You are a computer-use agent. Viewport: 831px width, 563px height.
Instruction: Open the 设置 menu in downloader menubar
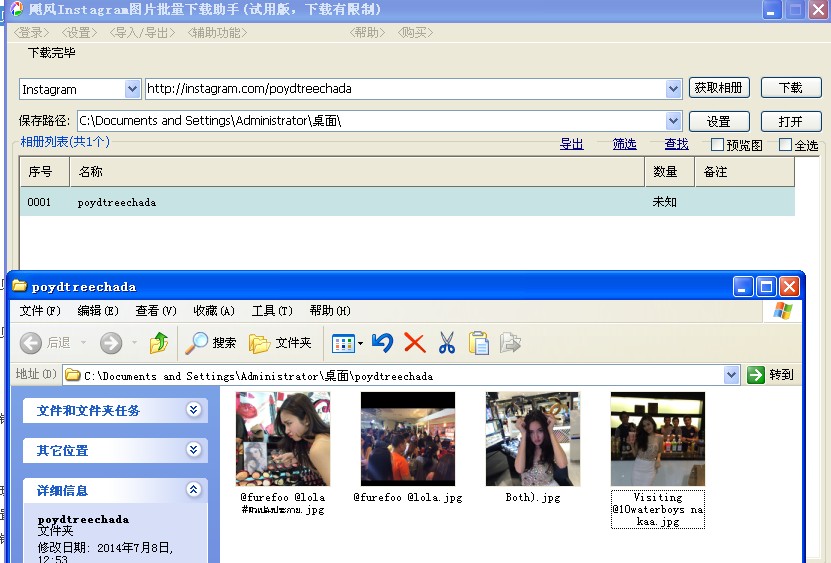click(x=79, y=33)
